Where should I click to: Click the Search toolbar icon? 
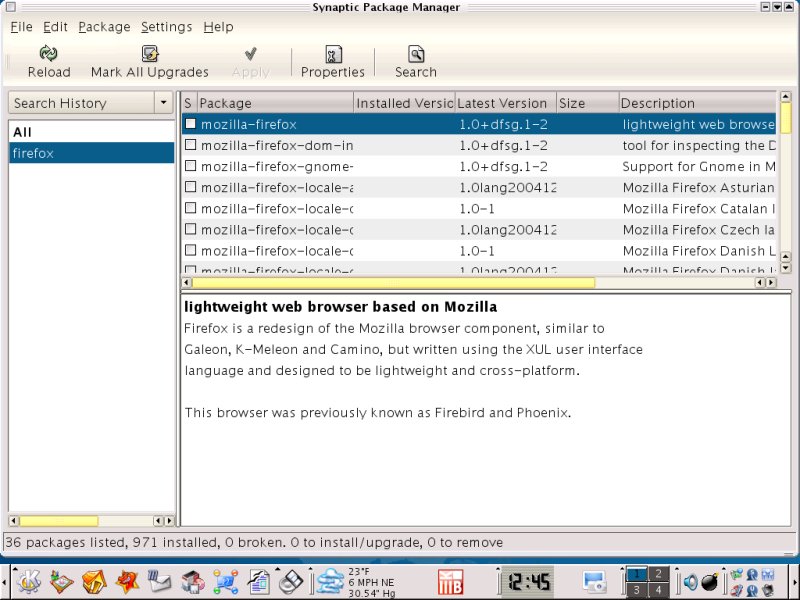(415, 54)
